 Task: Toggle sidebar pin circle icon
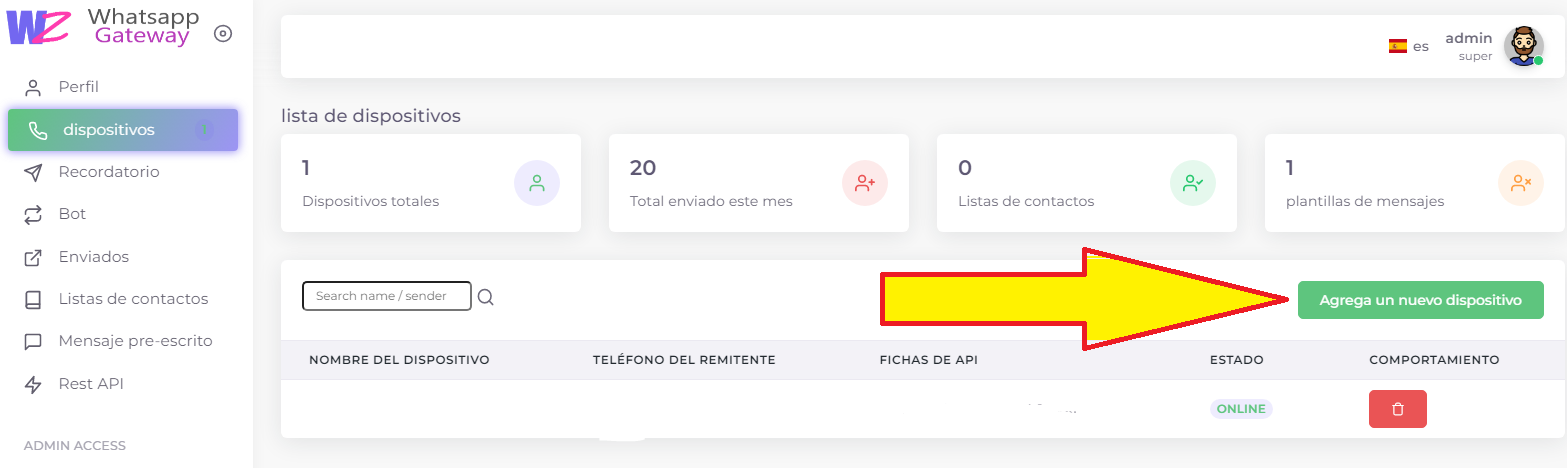click(224, 33)
